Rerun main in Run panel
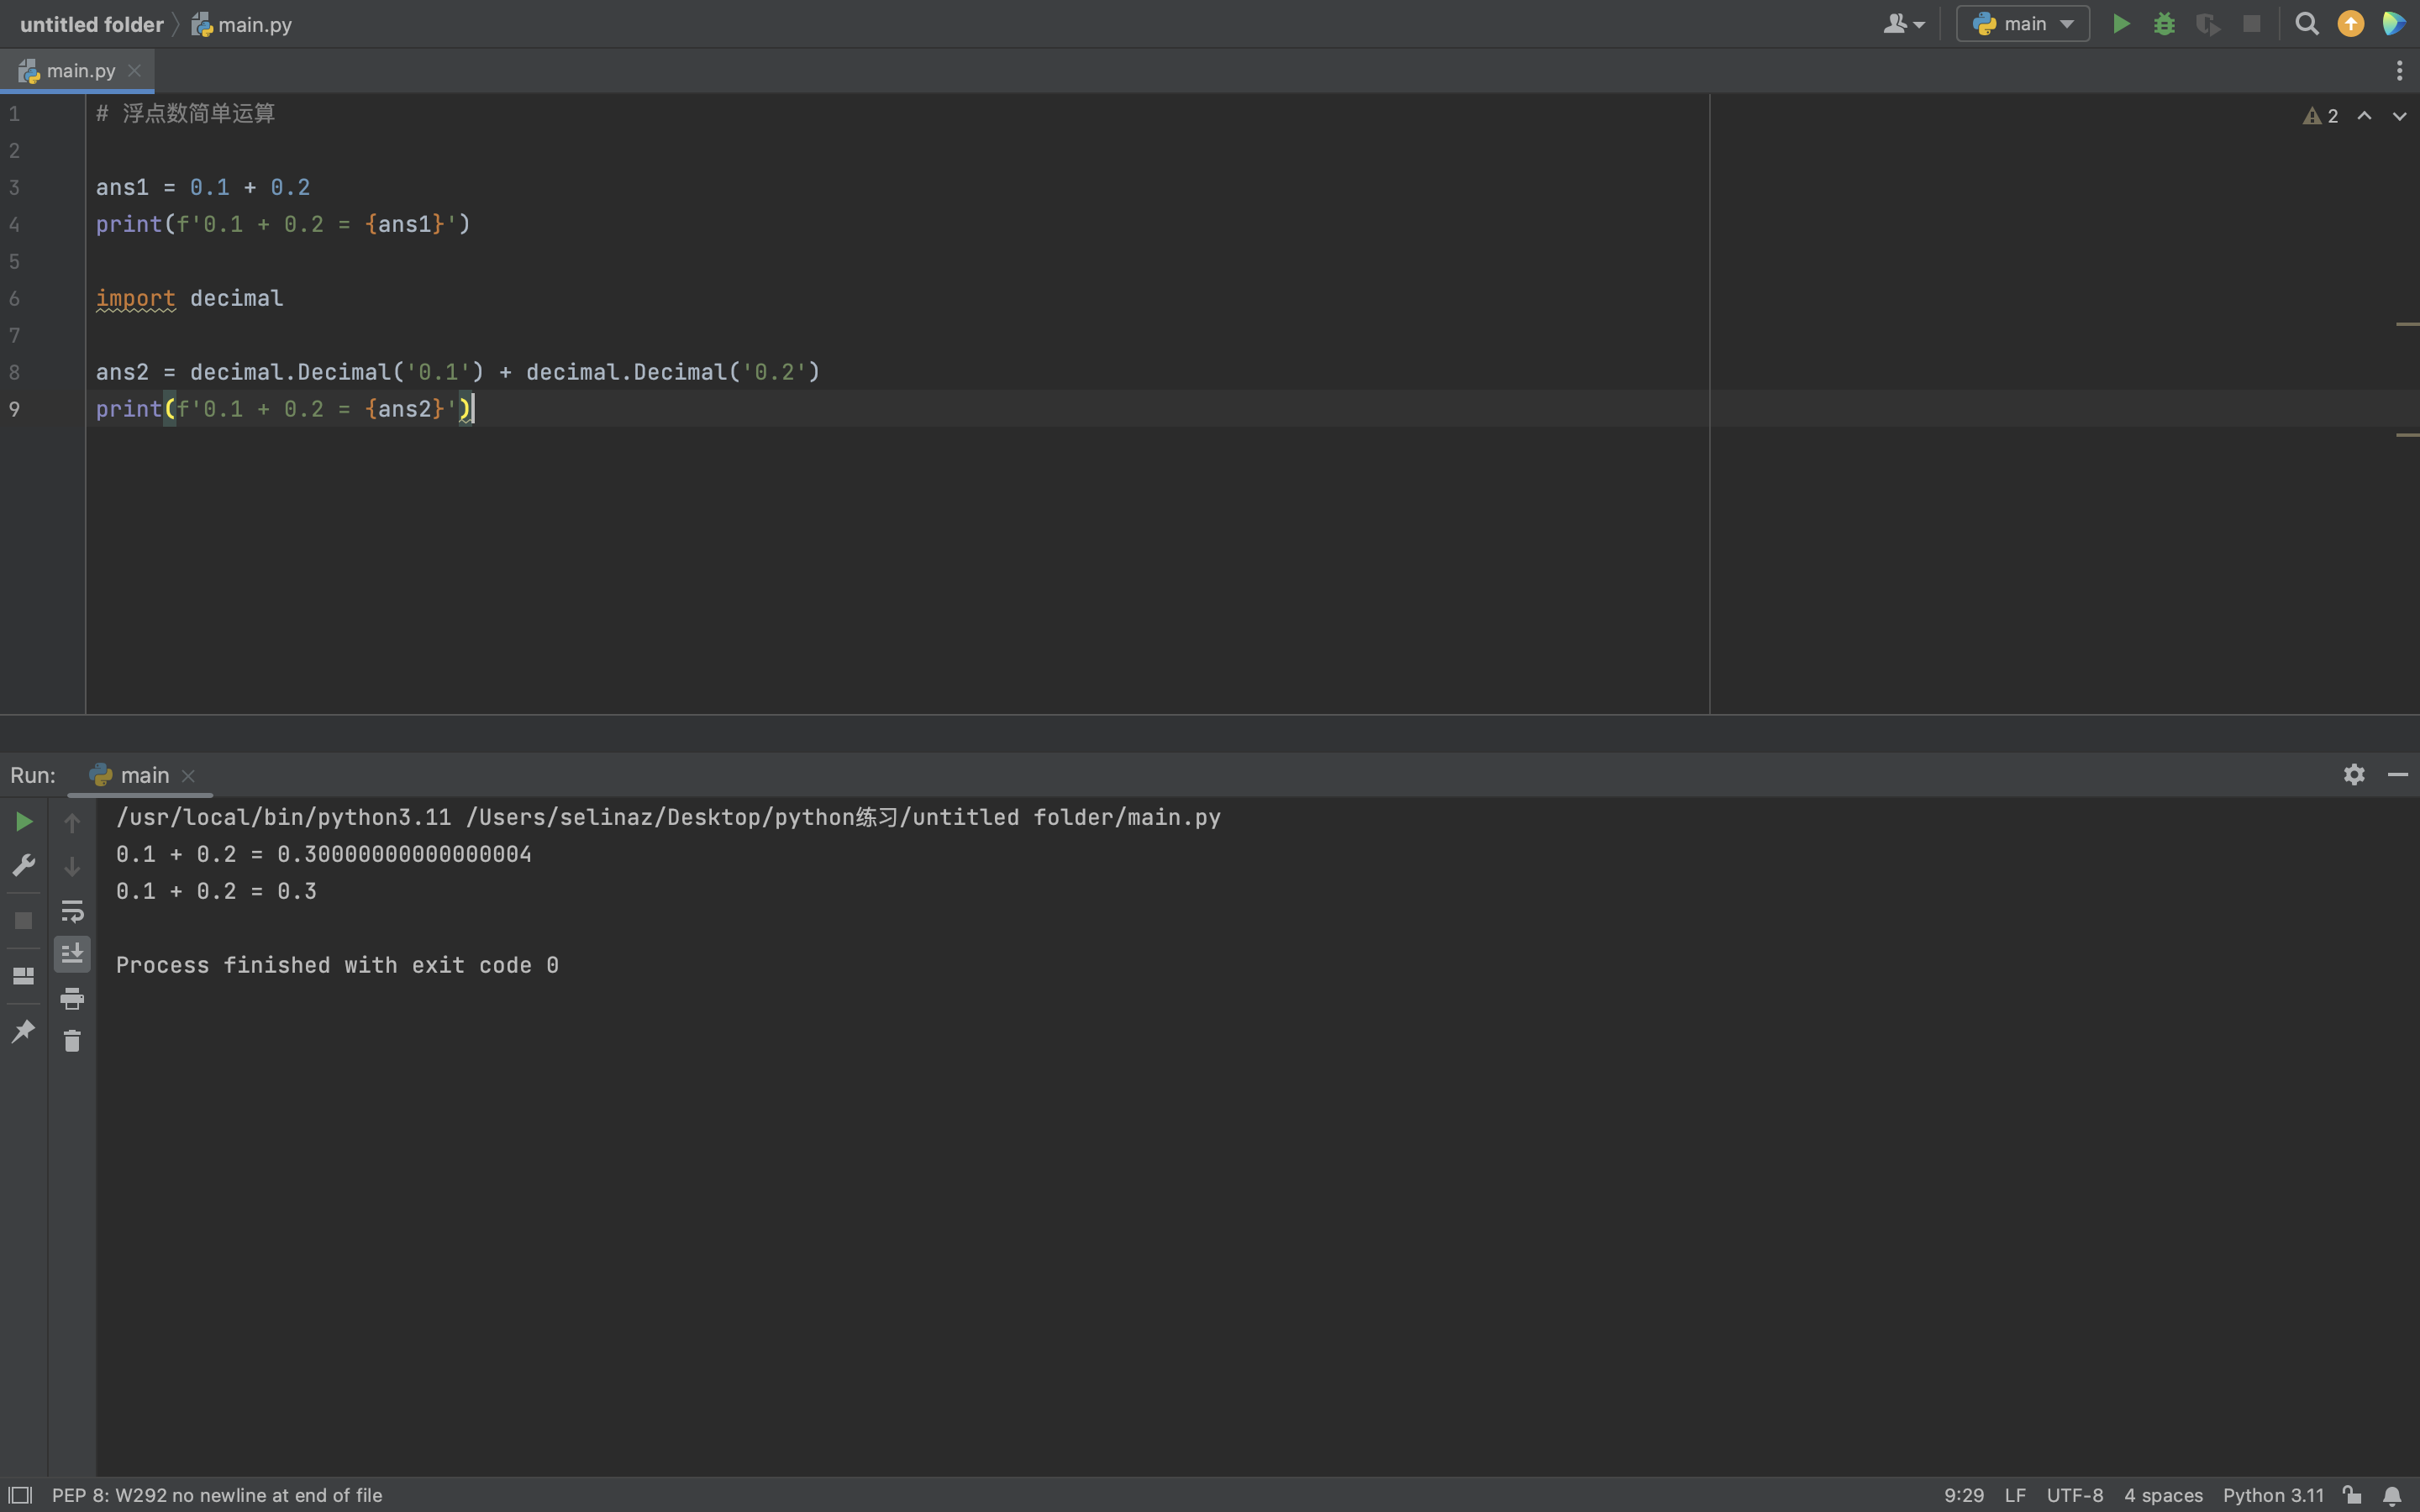This screenshot has height=1512, width=2420. (x=24, y=822)
